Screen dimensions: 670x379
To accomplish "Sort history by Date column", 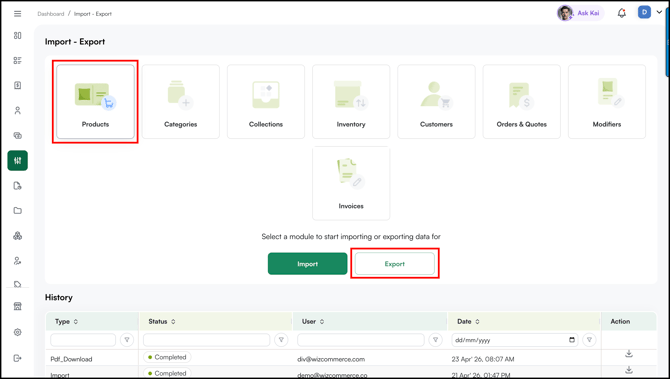I will [x=477, y=322].
